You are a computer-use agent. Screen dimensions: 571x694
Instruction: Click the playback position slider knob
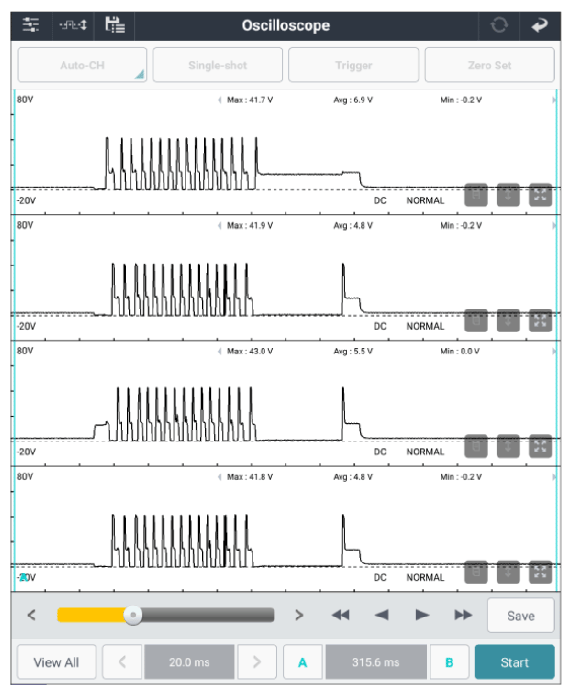click(133, 615)
